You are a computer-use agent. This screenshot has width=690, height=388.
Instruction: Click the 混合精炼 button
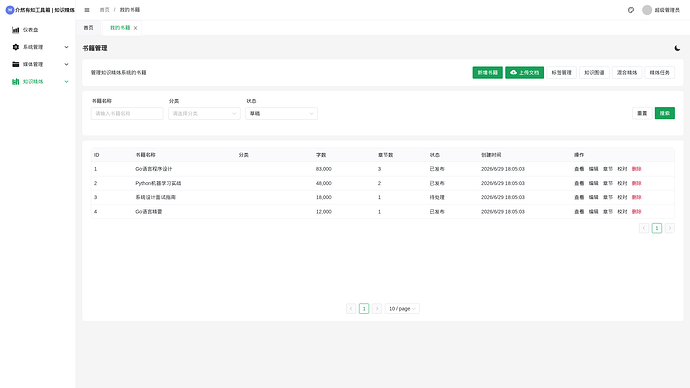(x=627, y=73)
